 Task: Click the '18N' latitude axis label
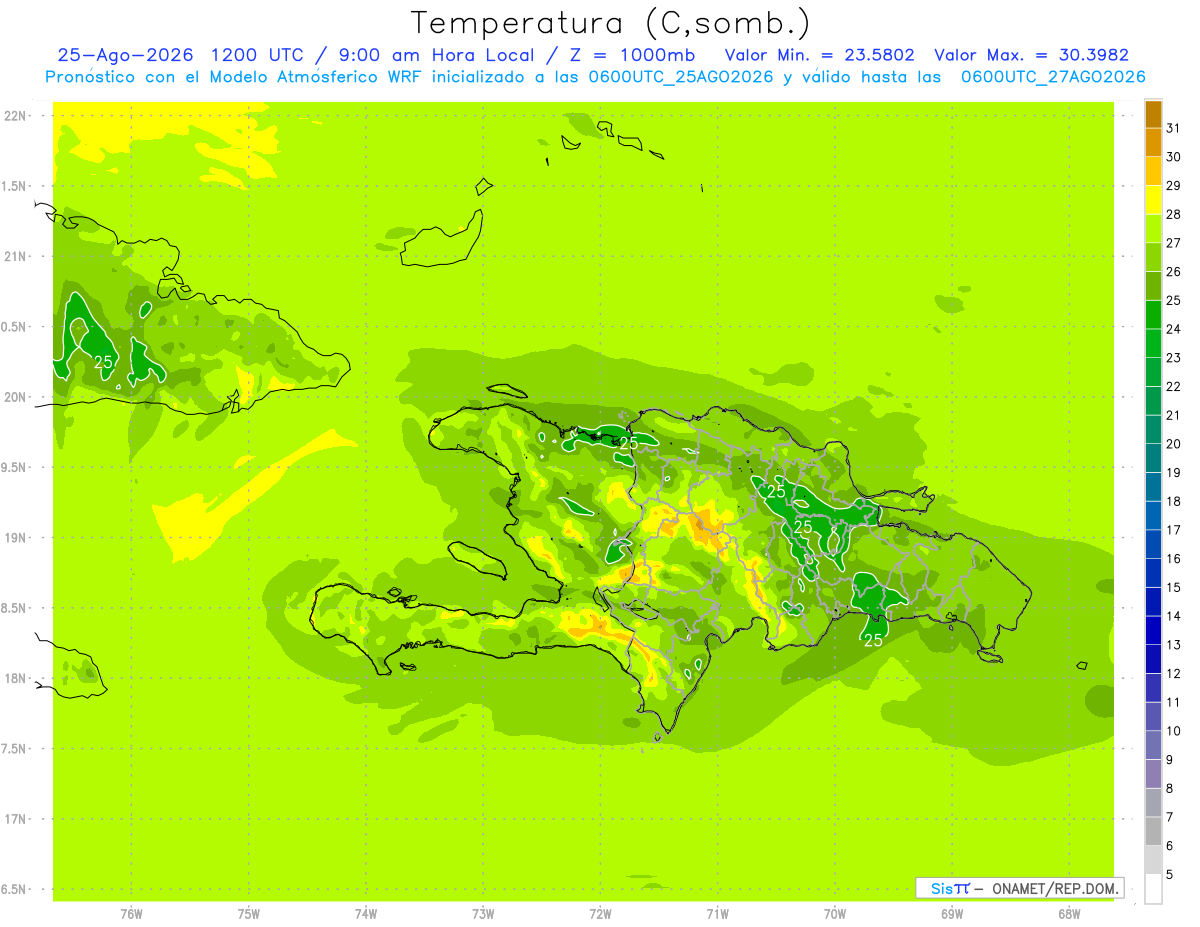[x=15, y=678]
